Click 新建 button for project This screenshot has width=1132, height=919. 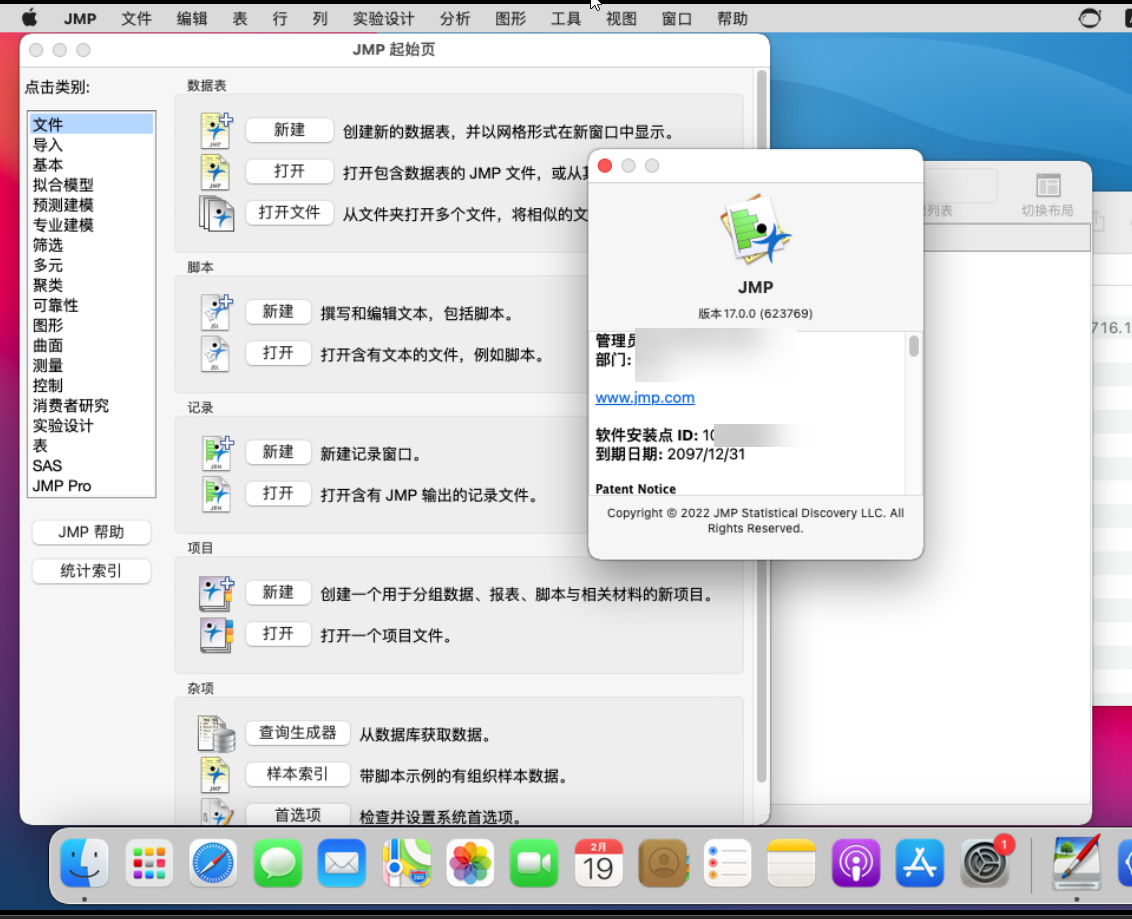pos(278,593)
